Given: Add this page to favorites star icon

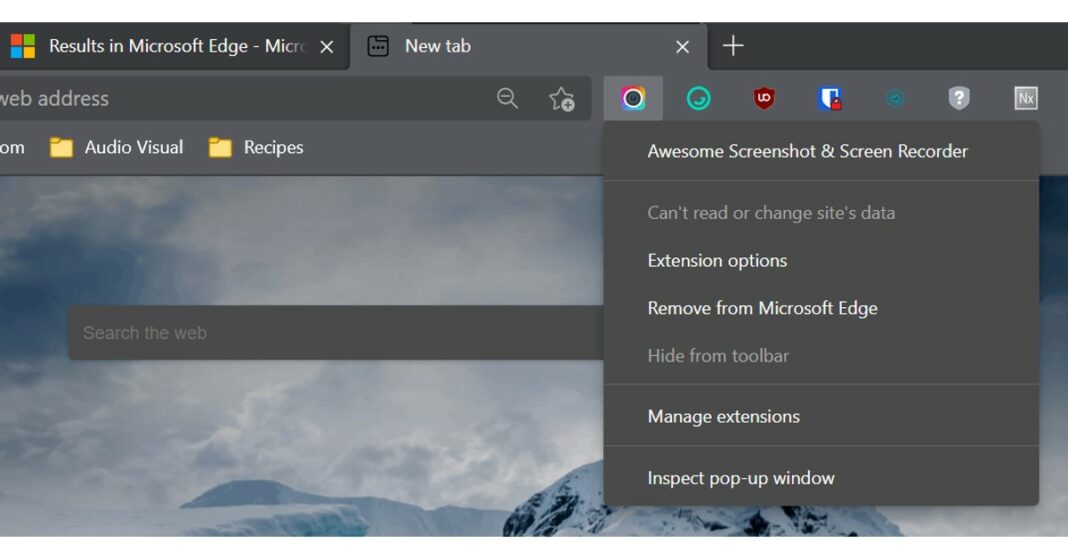Looking at the screenshot, I should (x=562, y=99).
